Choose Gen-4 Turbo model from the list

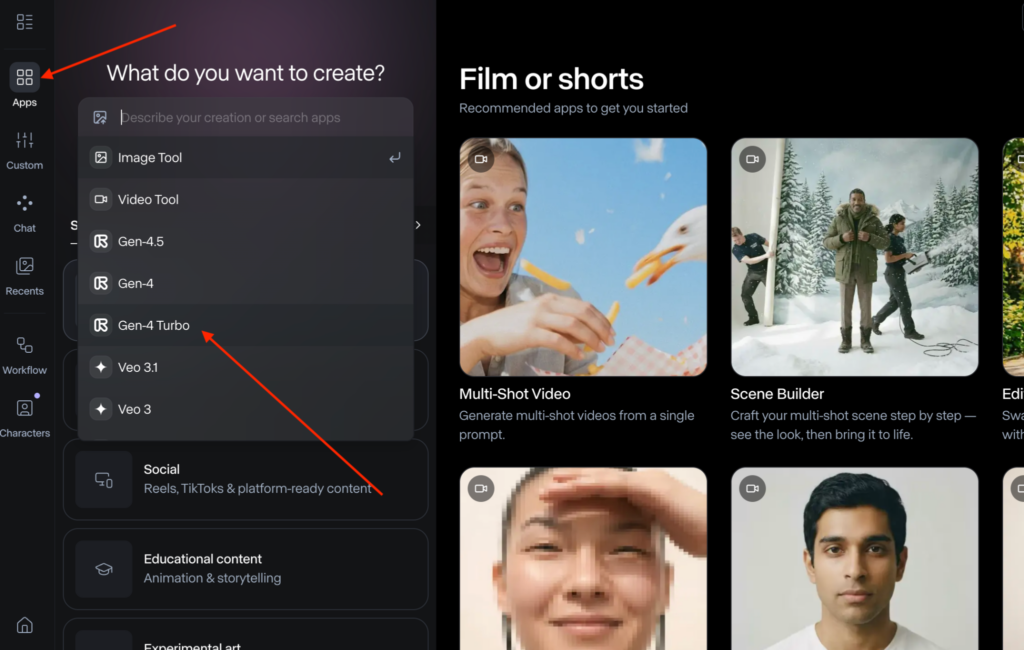pyautogui.click(x=246, y=325)
